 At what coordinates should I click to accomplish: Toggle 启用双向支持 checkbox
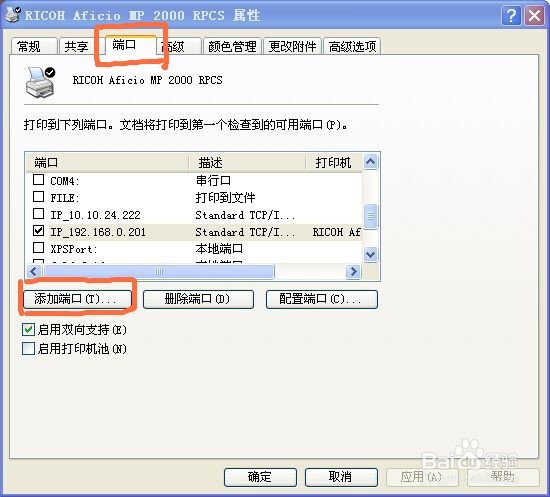pos(28,330)
